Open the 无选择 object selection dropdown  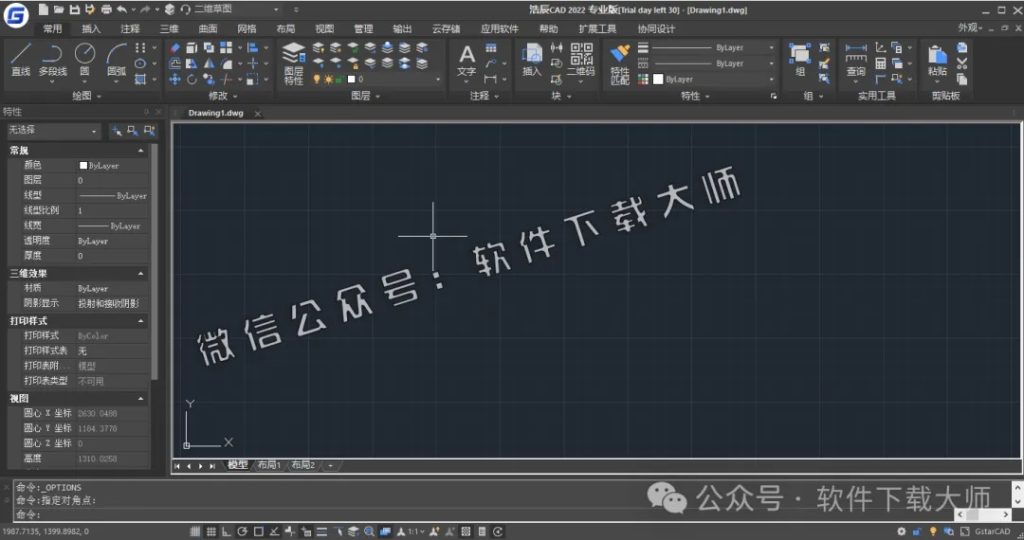(54, 131)
